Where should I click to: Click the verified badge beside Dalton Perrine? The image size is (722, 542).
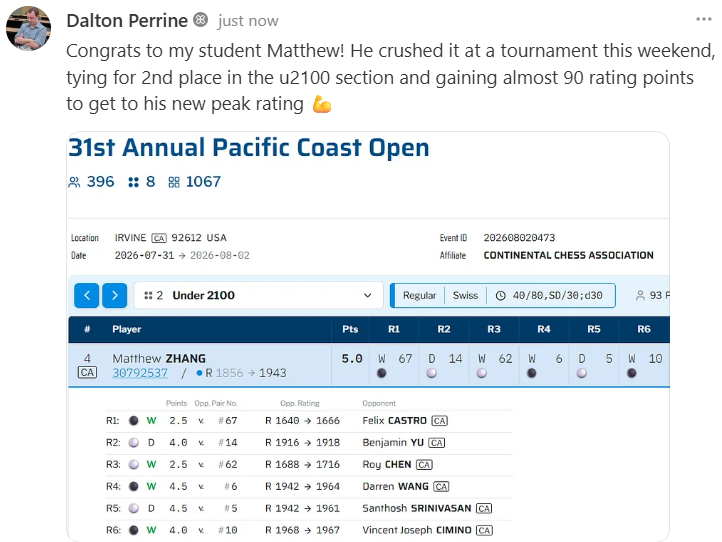click(200, 20)
